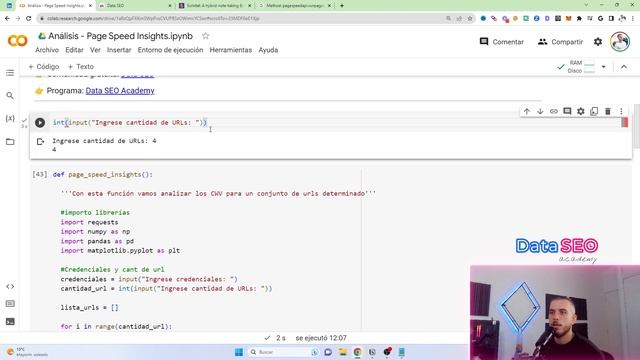Open variables inspector {x}
The height and width of the screenshot is (360, 640).
[10, 118]
